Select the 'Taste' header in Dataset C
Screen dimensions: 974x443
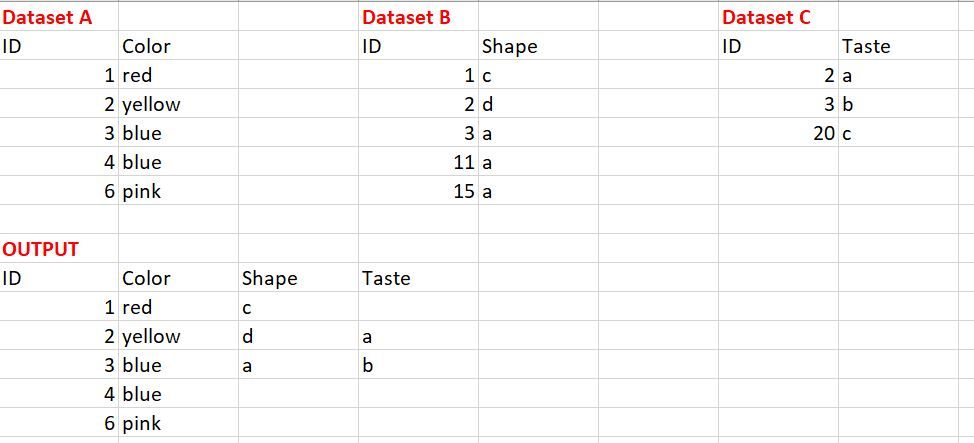tap(866, 46)
